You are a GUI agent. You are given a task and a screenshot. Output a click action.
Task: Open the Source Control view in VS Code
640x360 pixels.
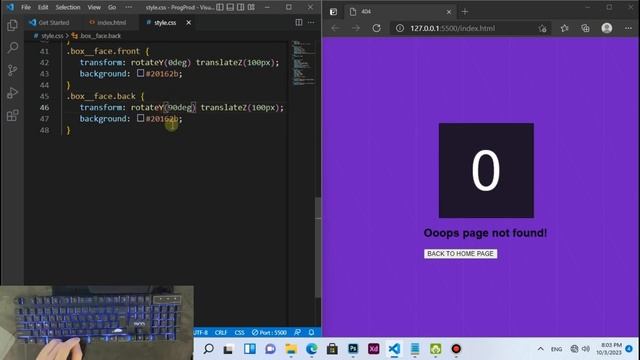pyautogui.click(x=13, y=70)
